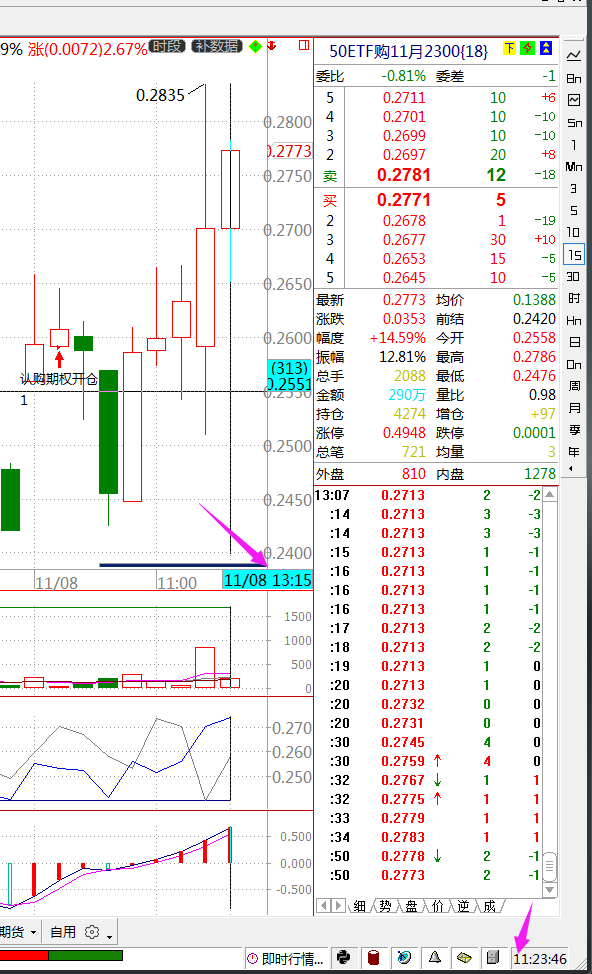Click the yellow box status bar icon
The height and width of the screenshot is (974, 592).
pyautogui.click(x=464, y=958)
